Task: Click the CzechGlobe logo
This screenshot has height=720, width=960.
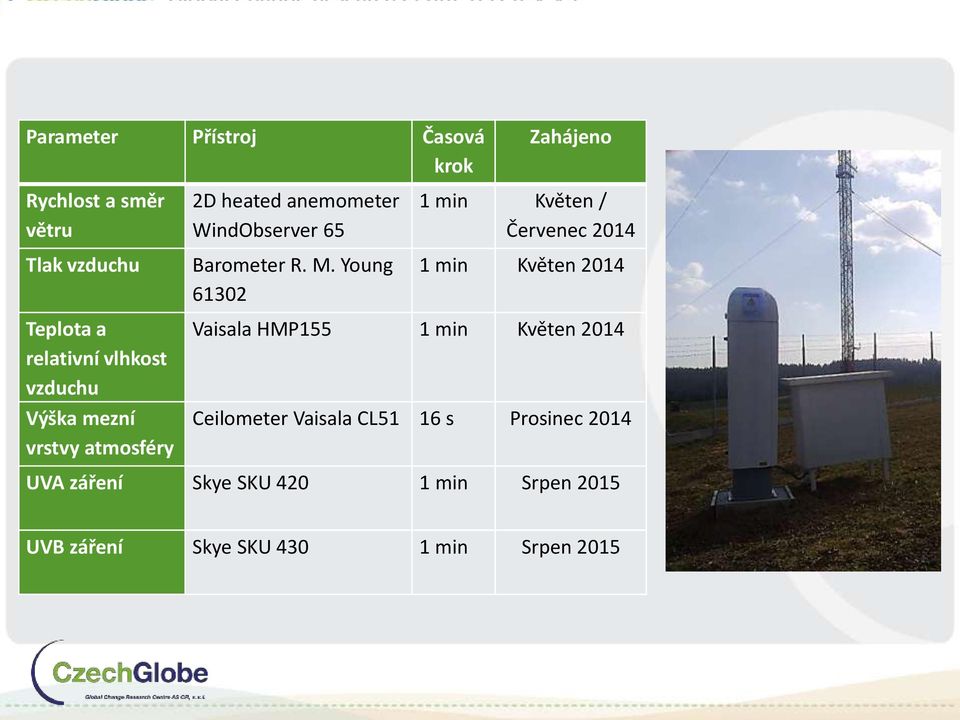Action: coord(119,673)
